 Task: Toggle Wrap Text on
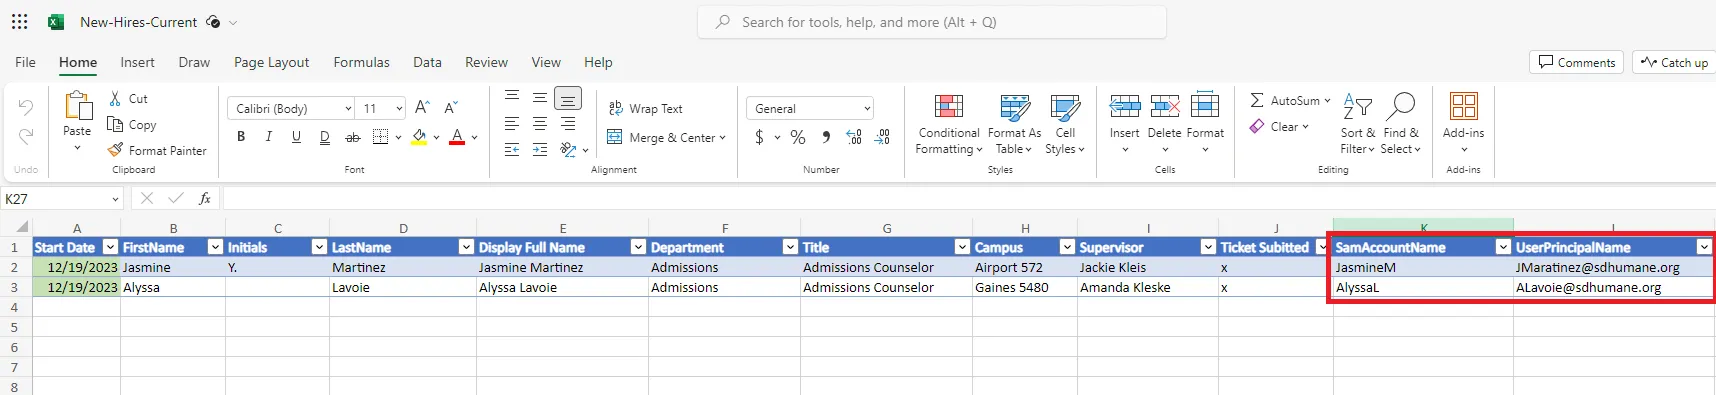click(646, 108)
